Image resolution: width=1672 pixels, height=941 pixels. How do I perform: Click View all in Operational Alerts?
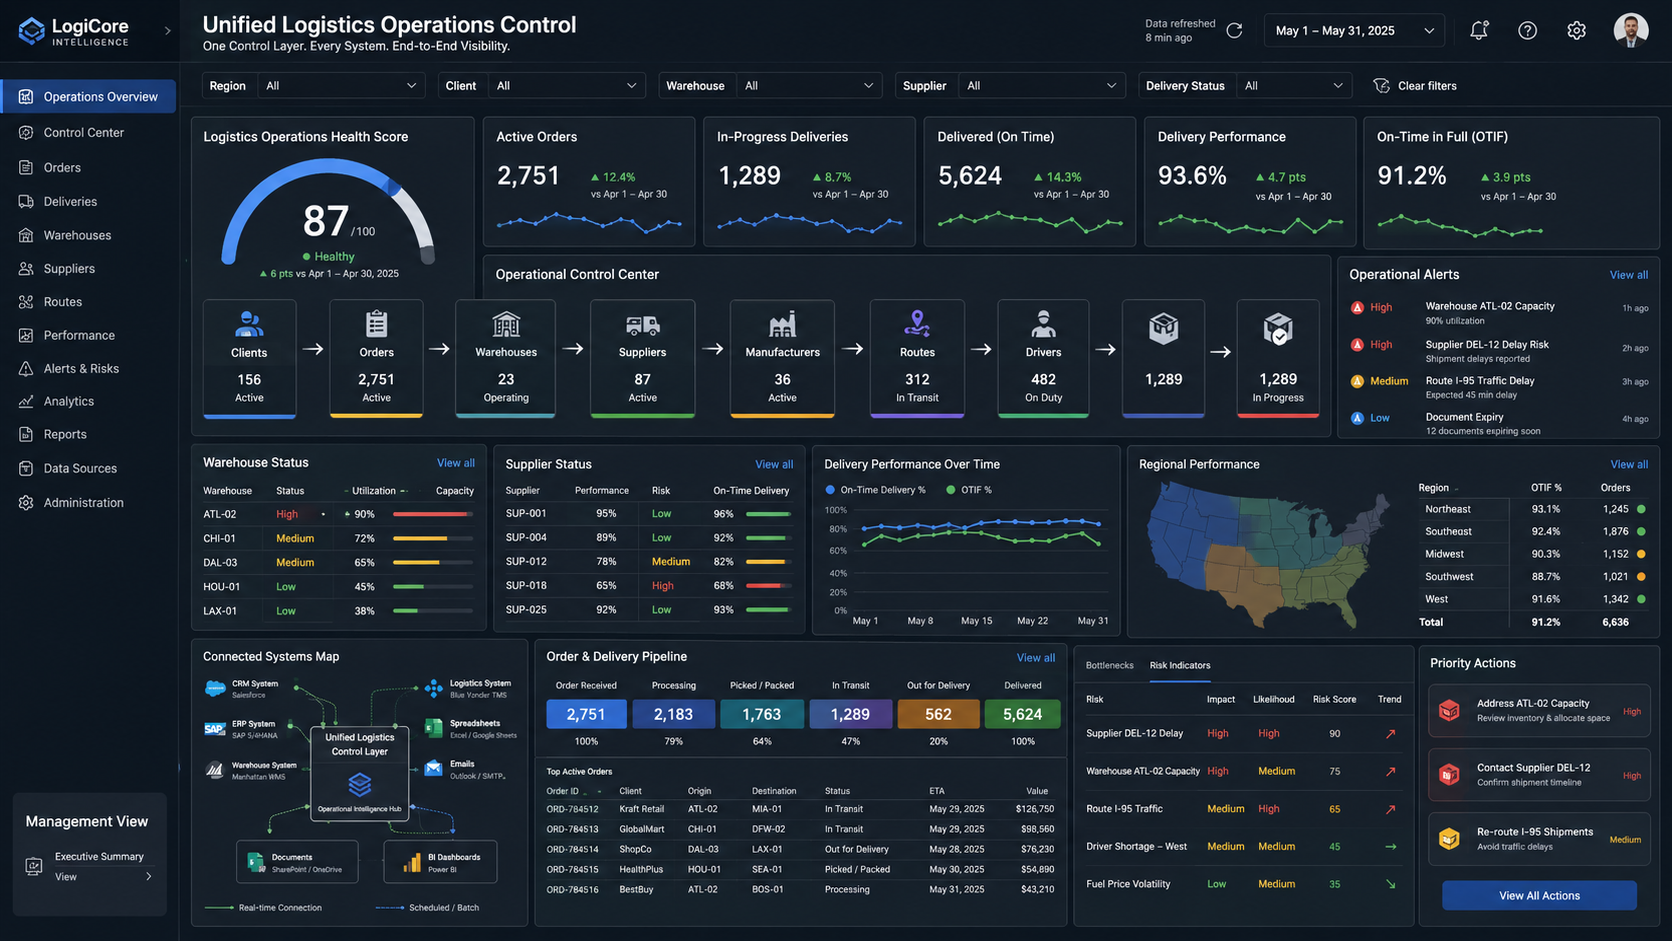[x=1629, y=275]
